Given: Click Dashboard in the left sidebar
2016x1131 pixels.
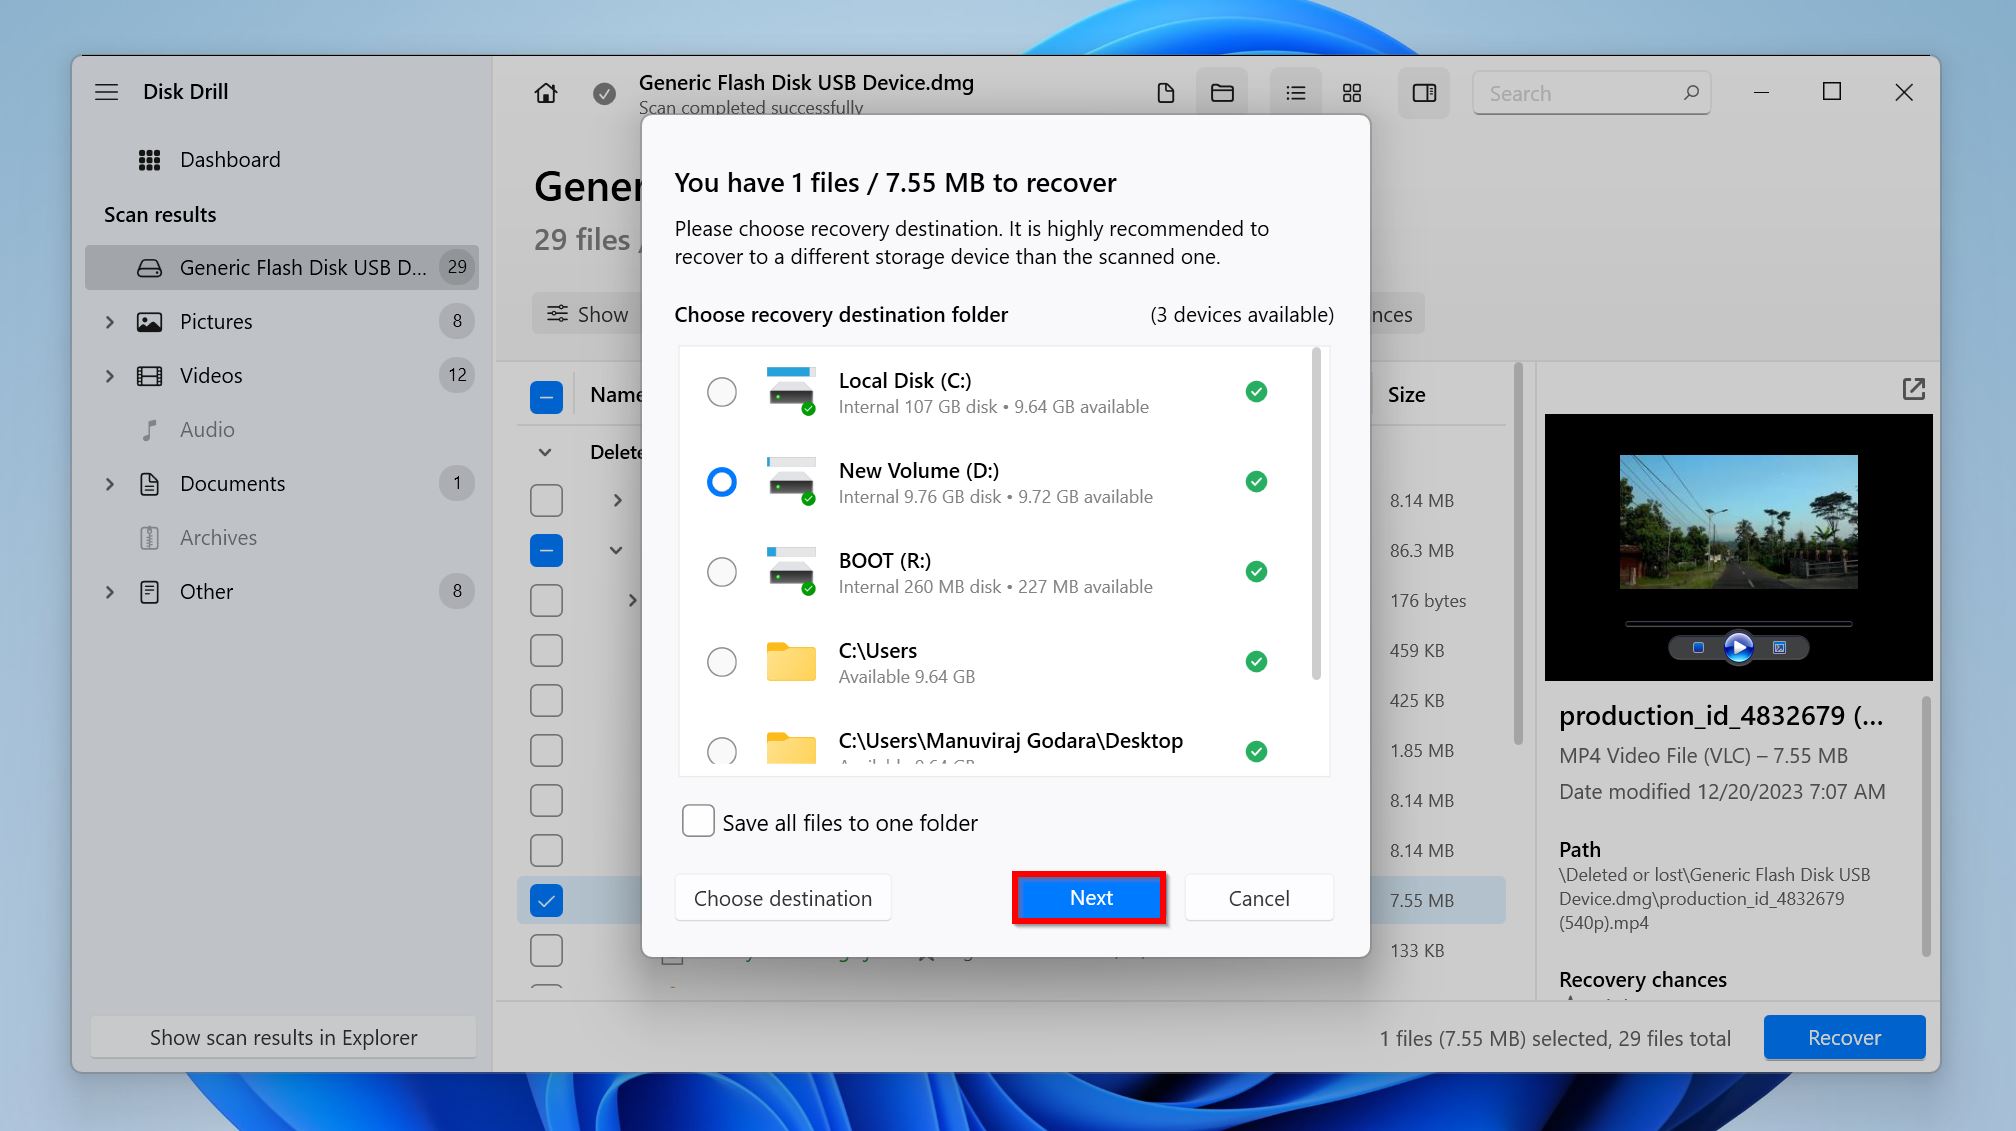Looking at the screenshot, I should [x=231, y=158].
